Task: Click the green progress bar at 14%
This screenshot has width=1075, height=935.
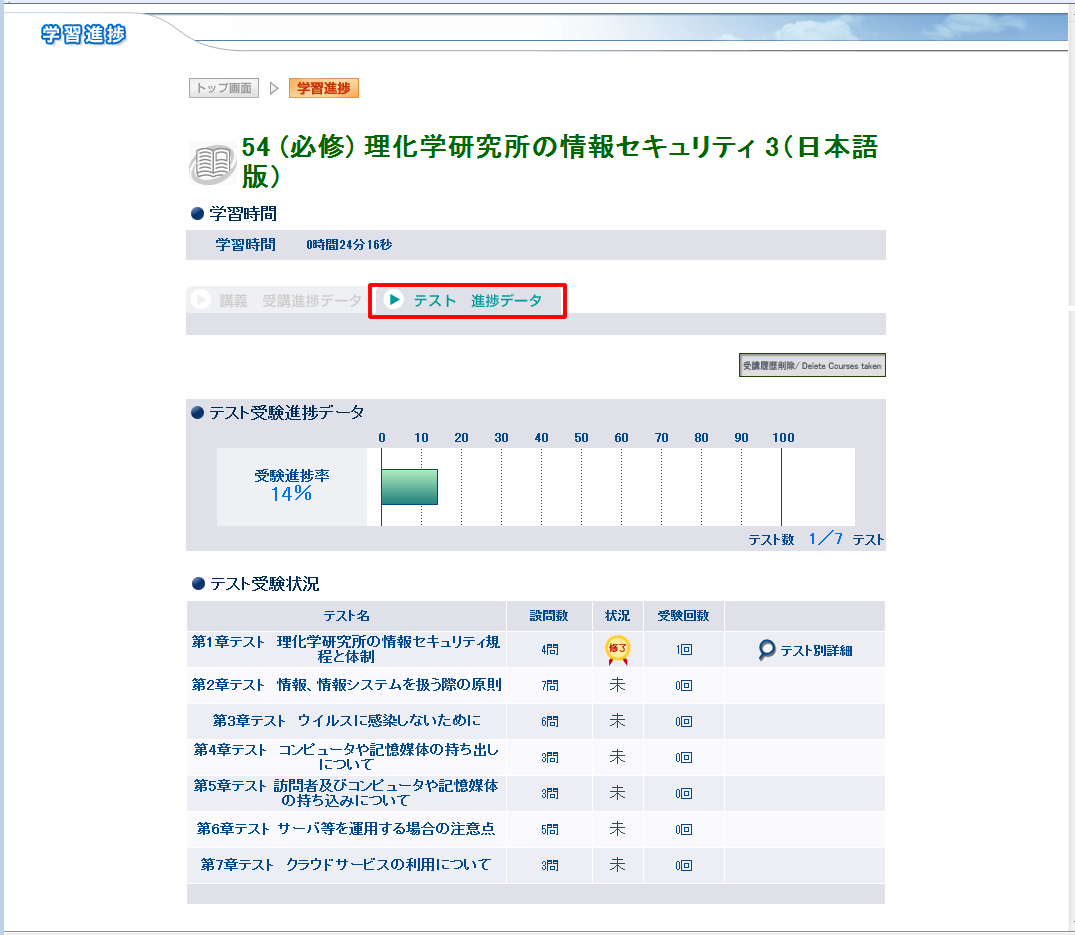Action: (x=409, y=487)
